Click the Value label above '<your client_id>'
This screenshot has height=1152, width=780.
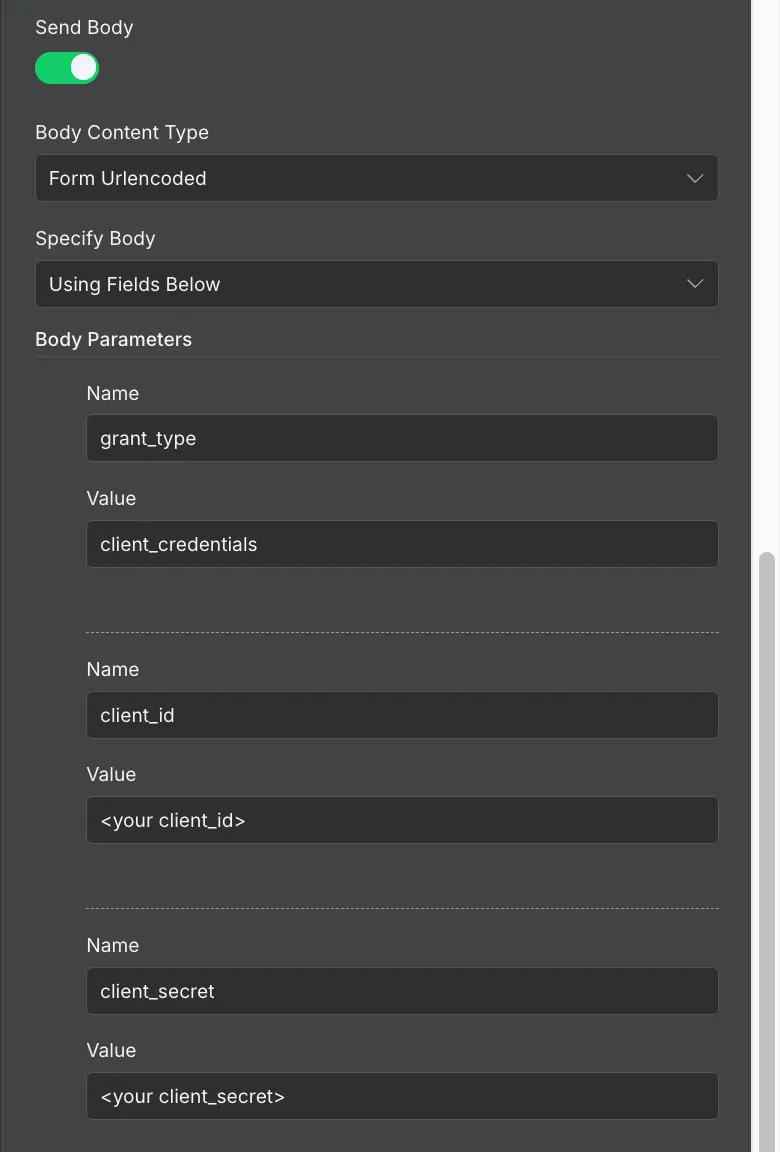[x=111, y=774]
